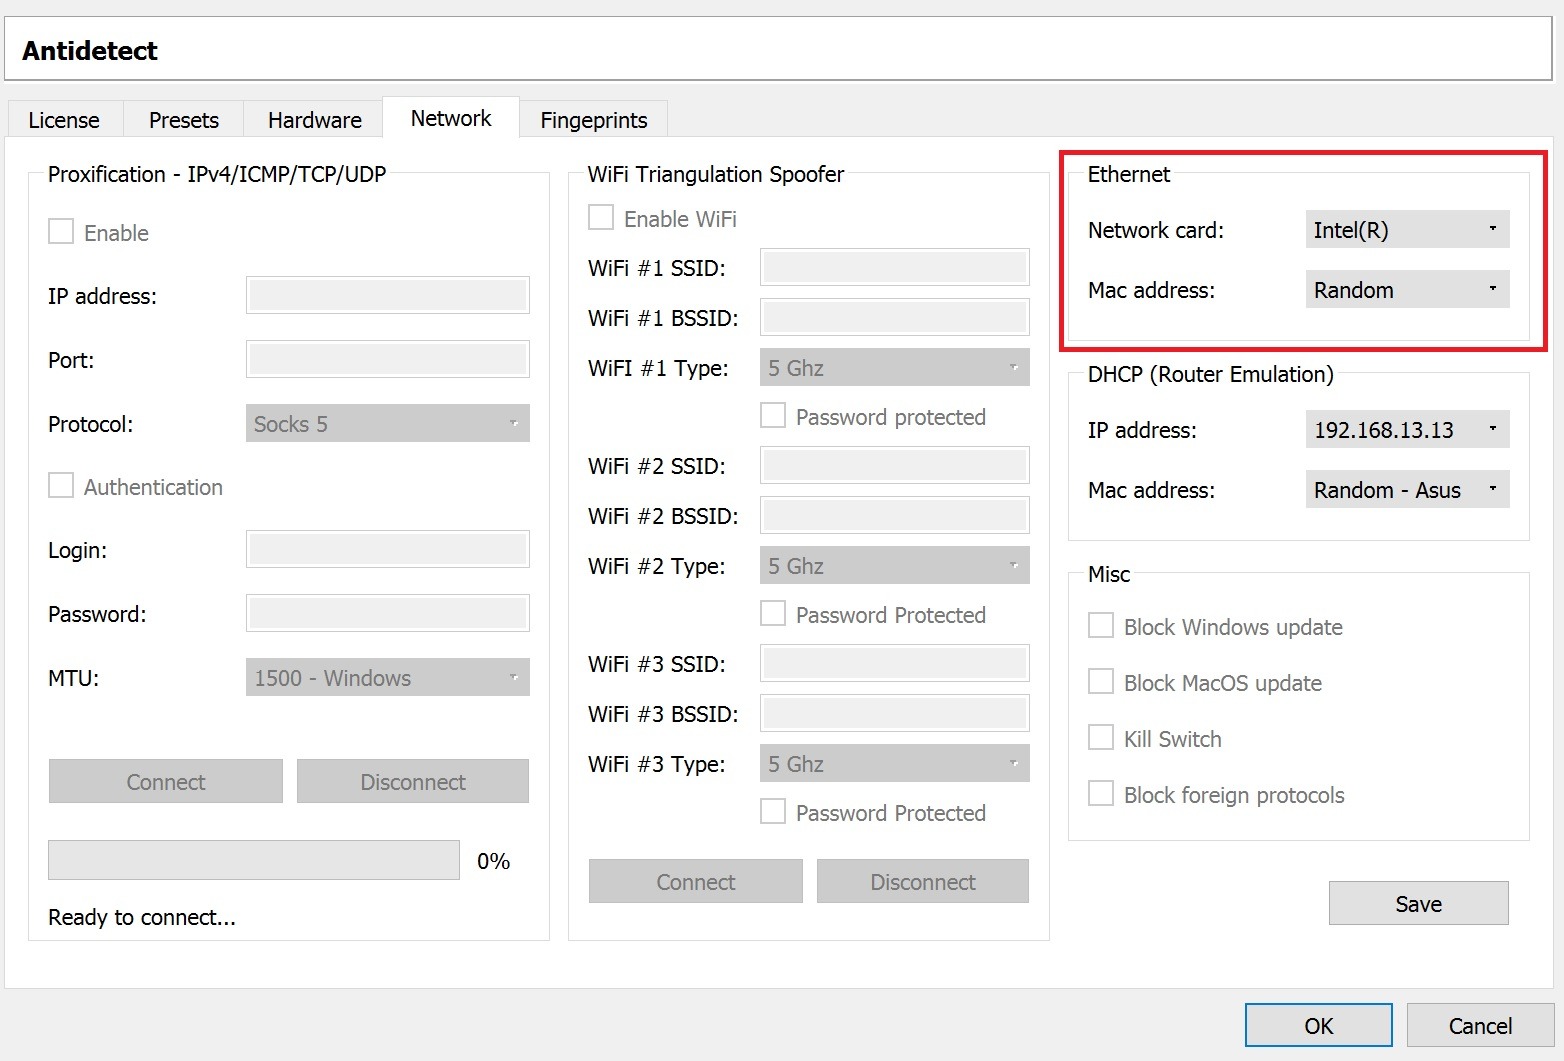Enable Block MacOS update
The height and width of the screenshot is (1061, 1564).
pos(1101,682)
